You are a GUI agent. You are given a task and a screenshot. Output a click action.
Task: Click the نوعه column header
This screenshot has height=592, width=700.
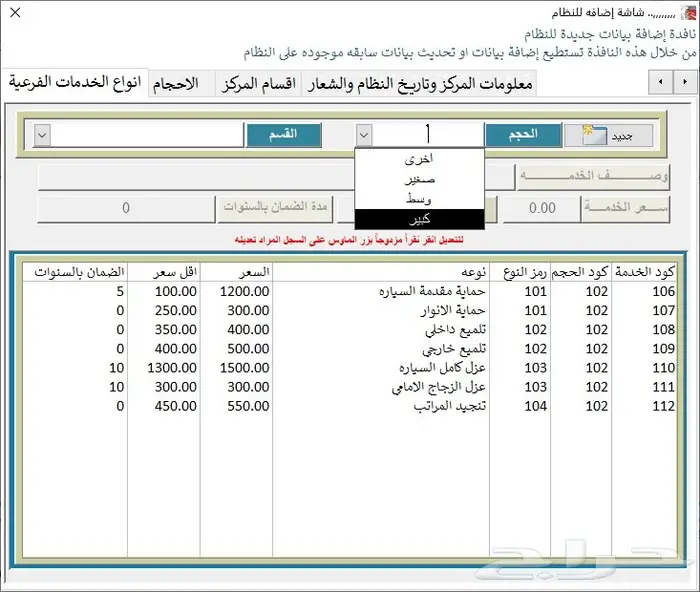381,272
